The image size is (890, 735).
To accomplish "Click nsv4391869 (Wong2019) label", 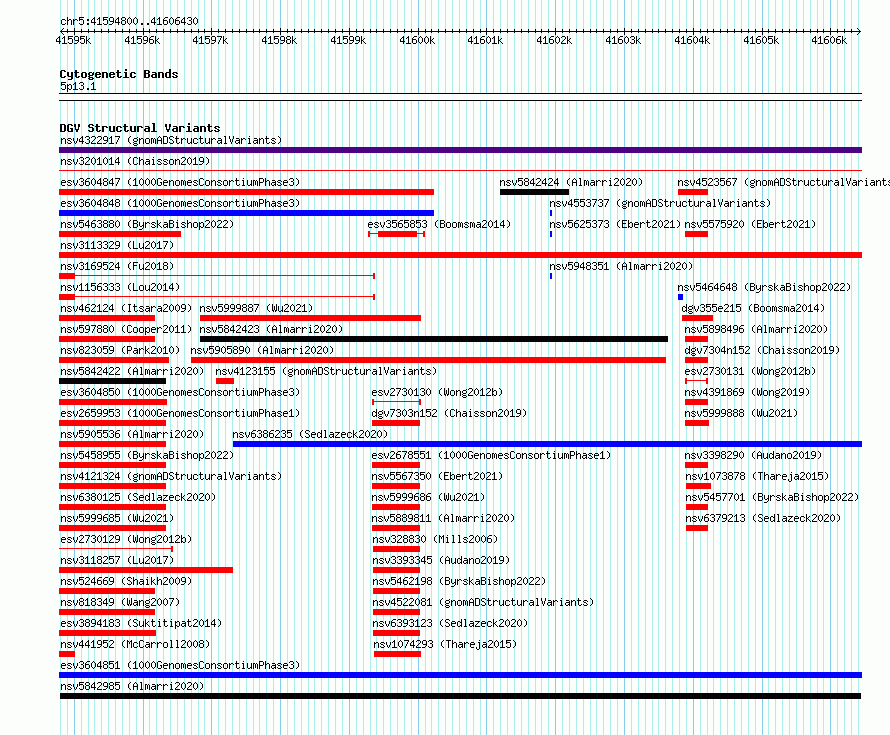I will point(747,392).
